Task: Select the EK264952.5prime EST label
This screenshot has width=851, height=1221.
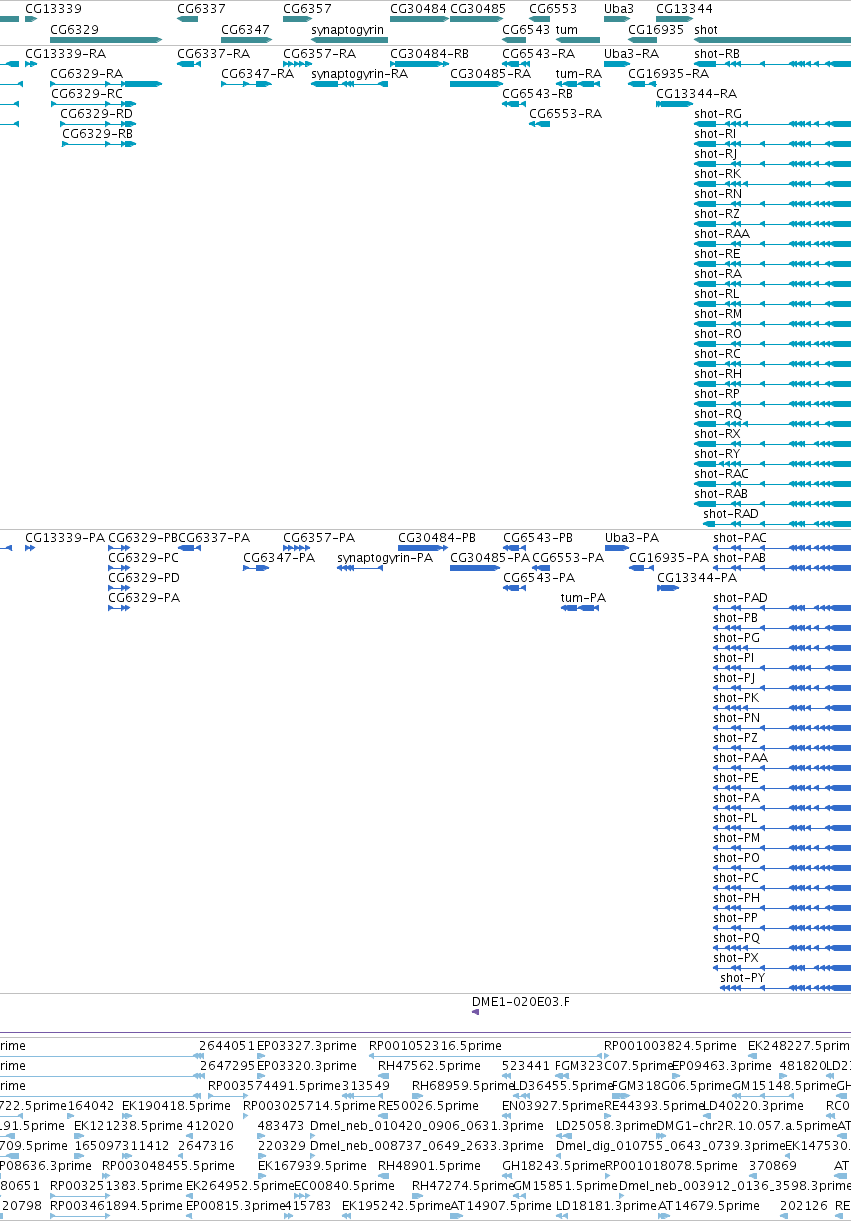Action: 239,1186
